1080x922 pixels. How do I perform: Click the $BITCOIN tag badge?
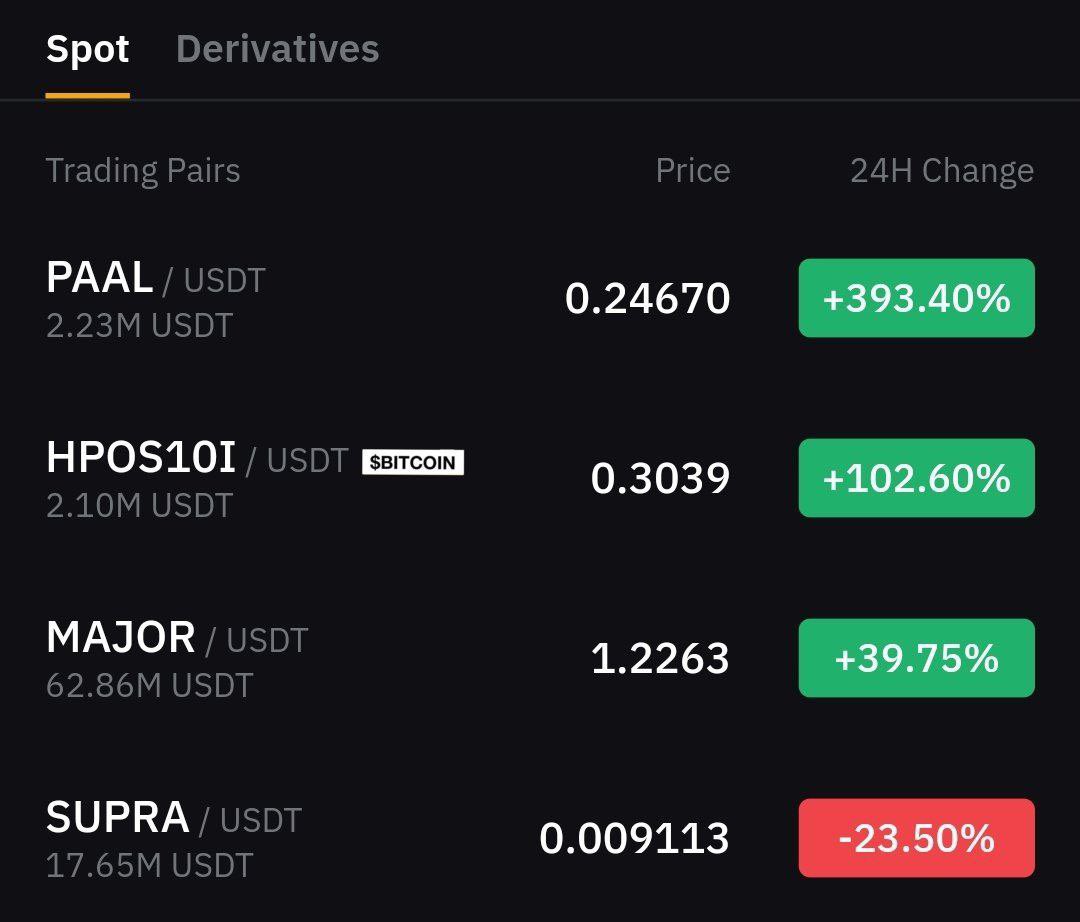413,462
